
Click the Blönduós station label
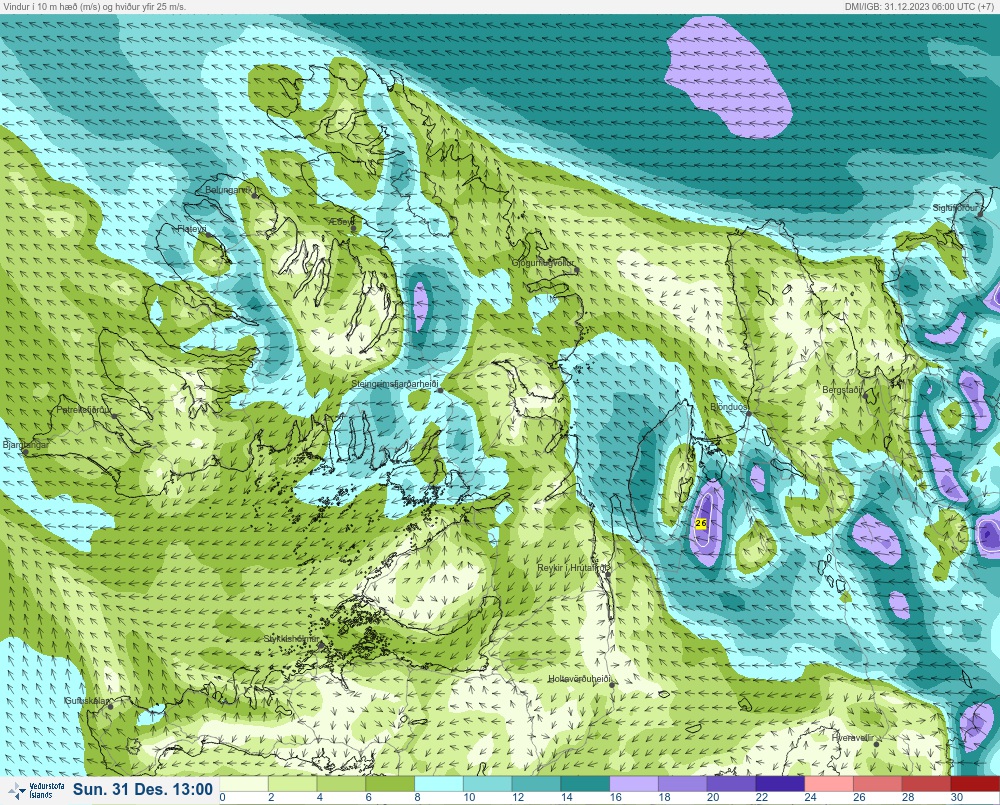pyautogui.click(x=730, y=407)
